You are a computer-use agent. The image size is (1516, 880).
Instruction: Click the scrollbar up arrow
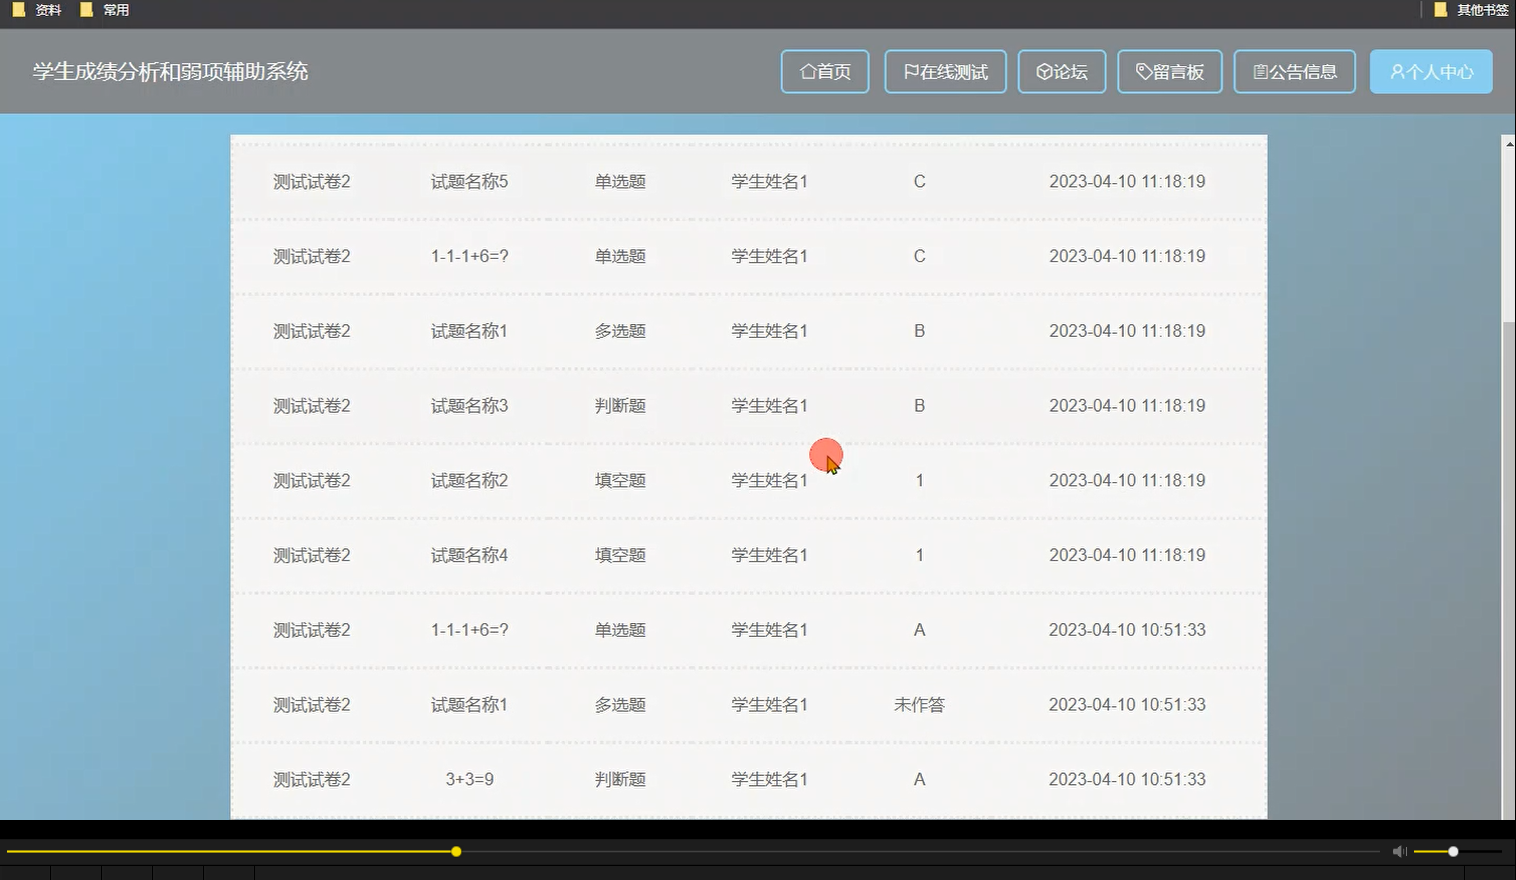[1508, 144]
